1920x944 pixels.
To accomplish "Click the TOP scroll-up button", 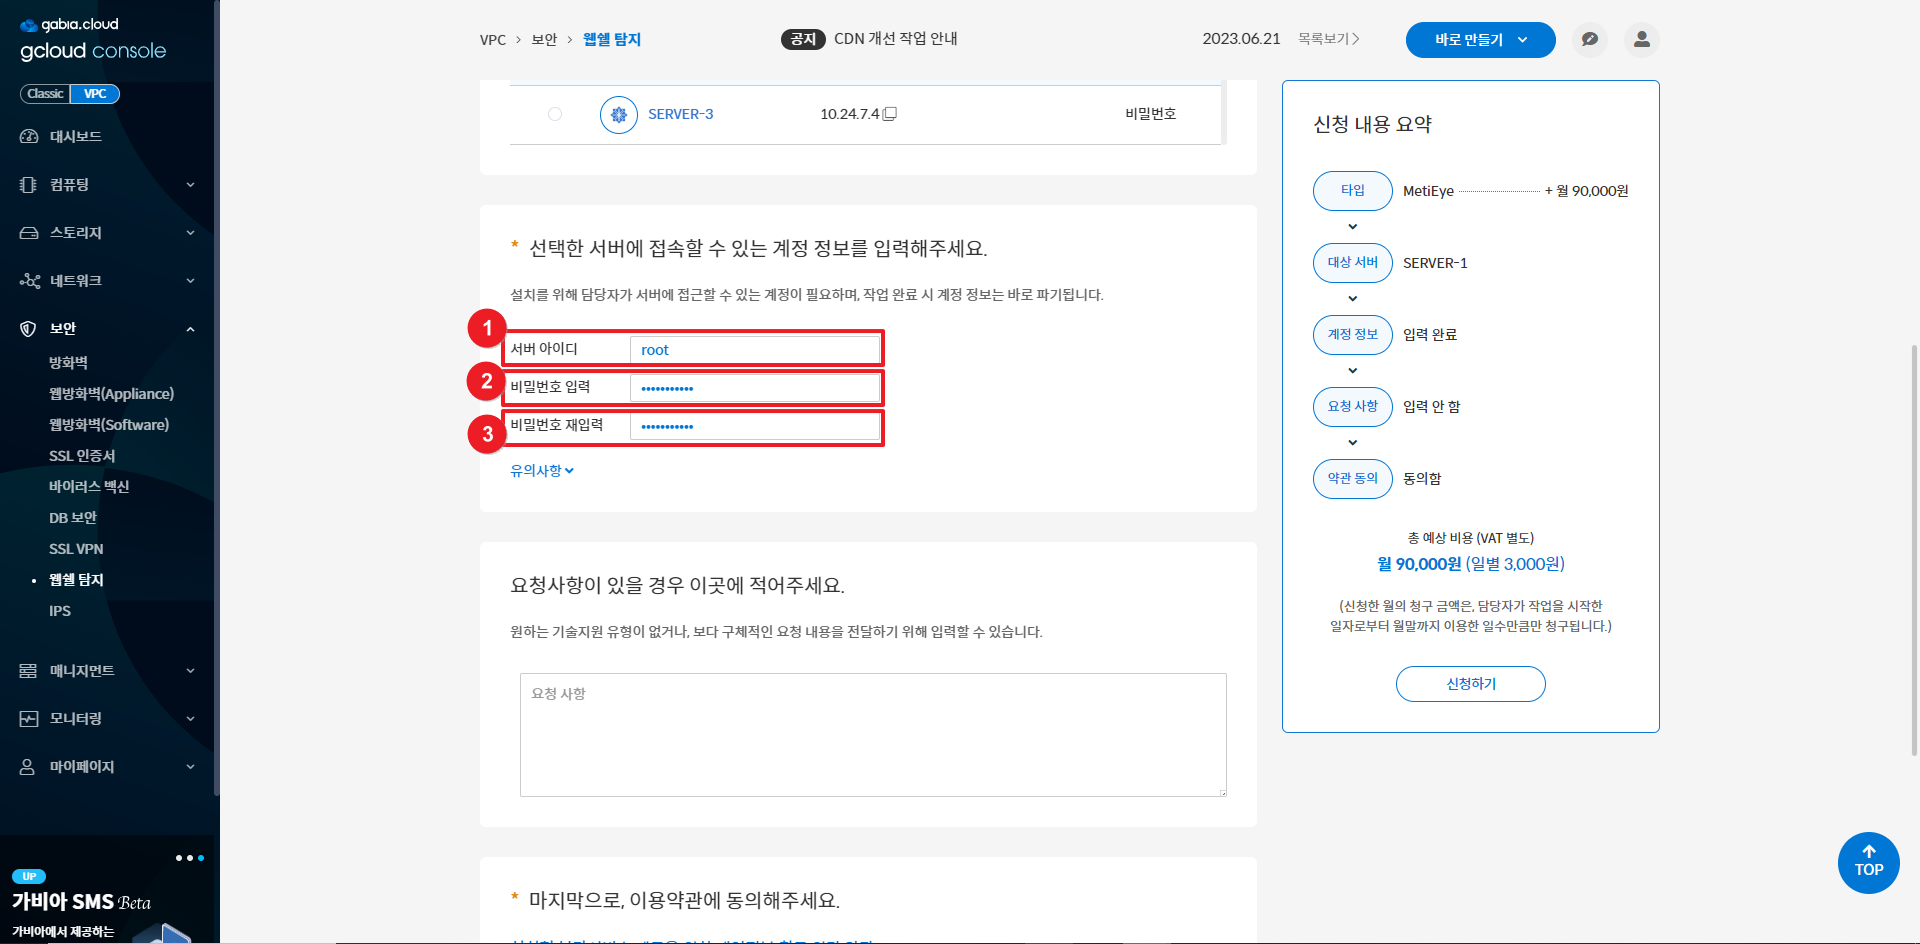I will [x=1868, y=862].
